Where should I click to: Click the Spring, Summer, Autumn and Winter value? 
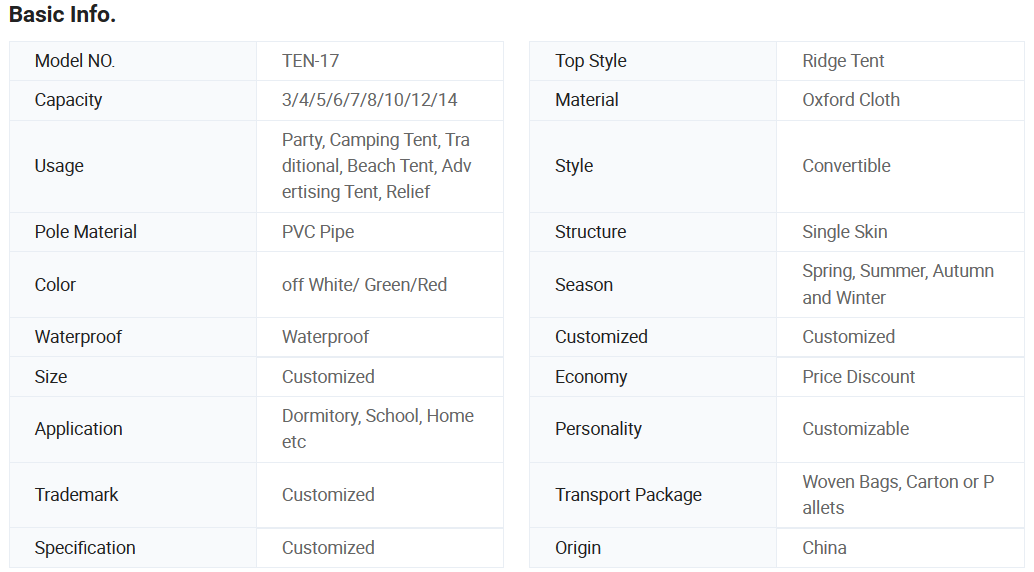(897, 284)
